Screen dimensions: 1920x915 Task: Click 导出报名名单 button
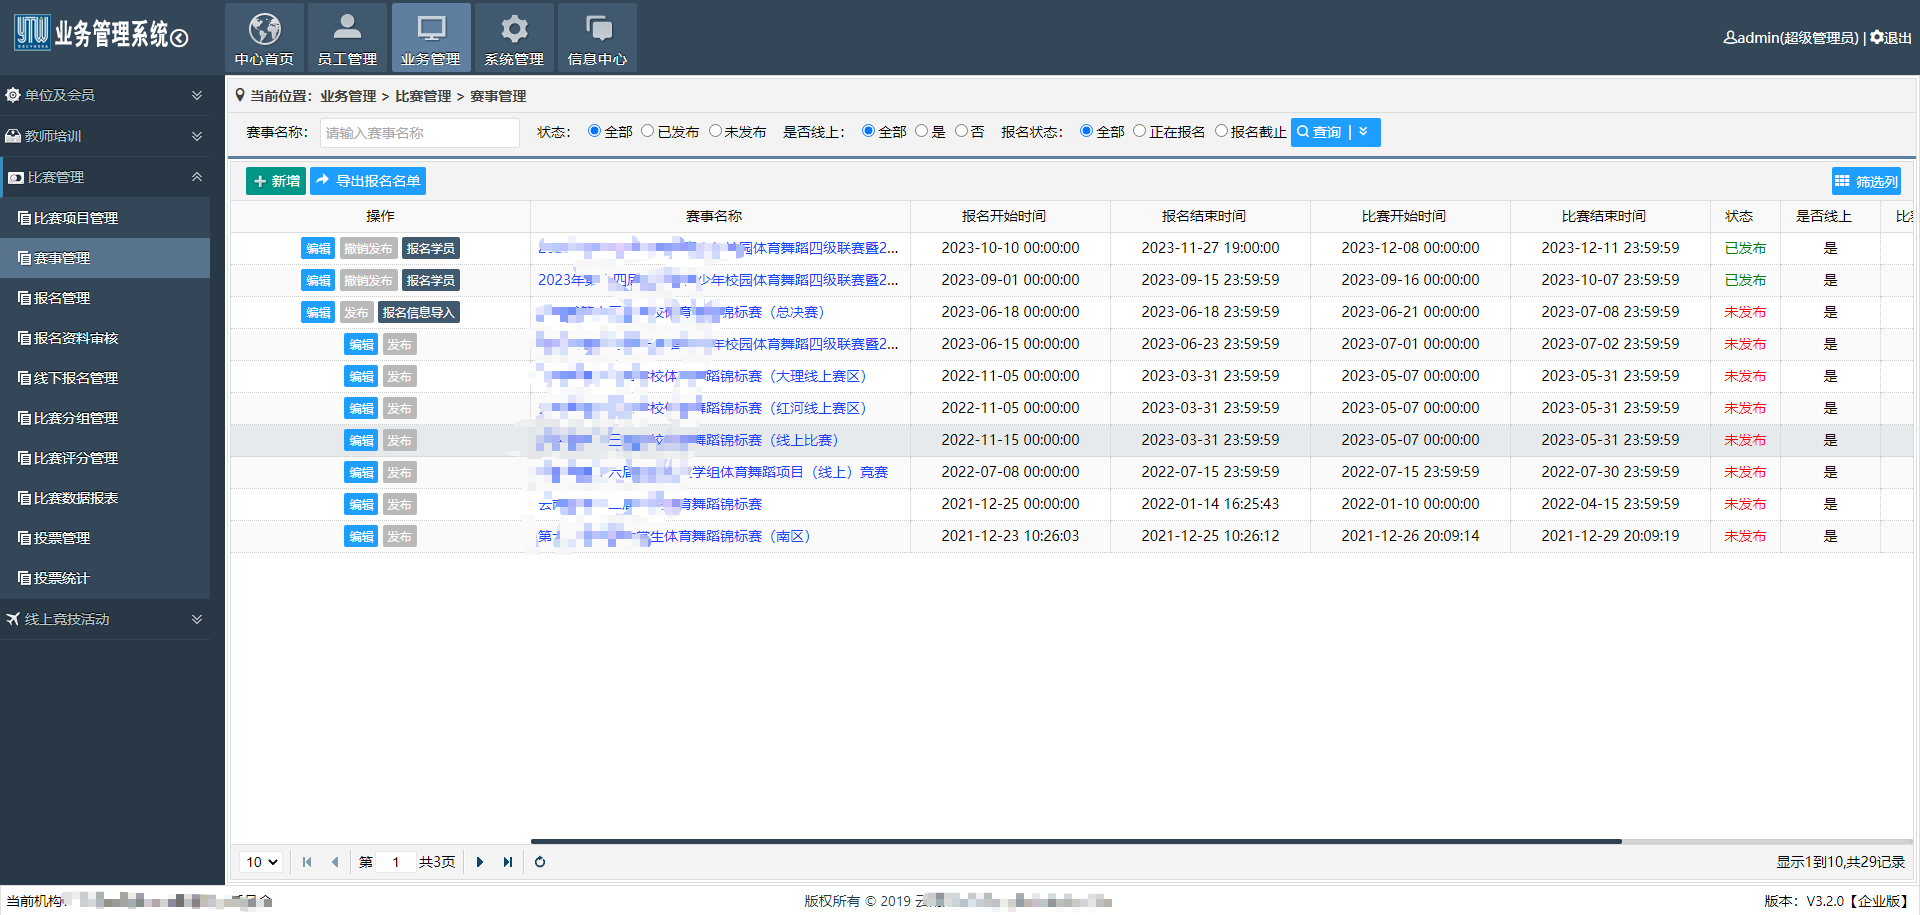pyautogui.click(x=368, y=181)
